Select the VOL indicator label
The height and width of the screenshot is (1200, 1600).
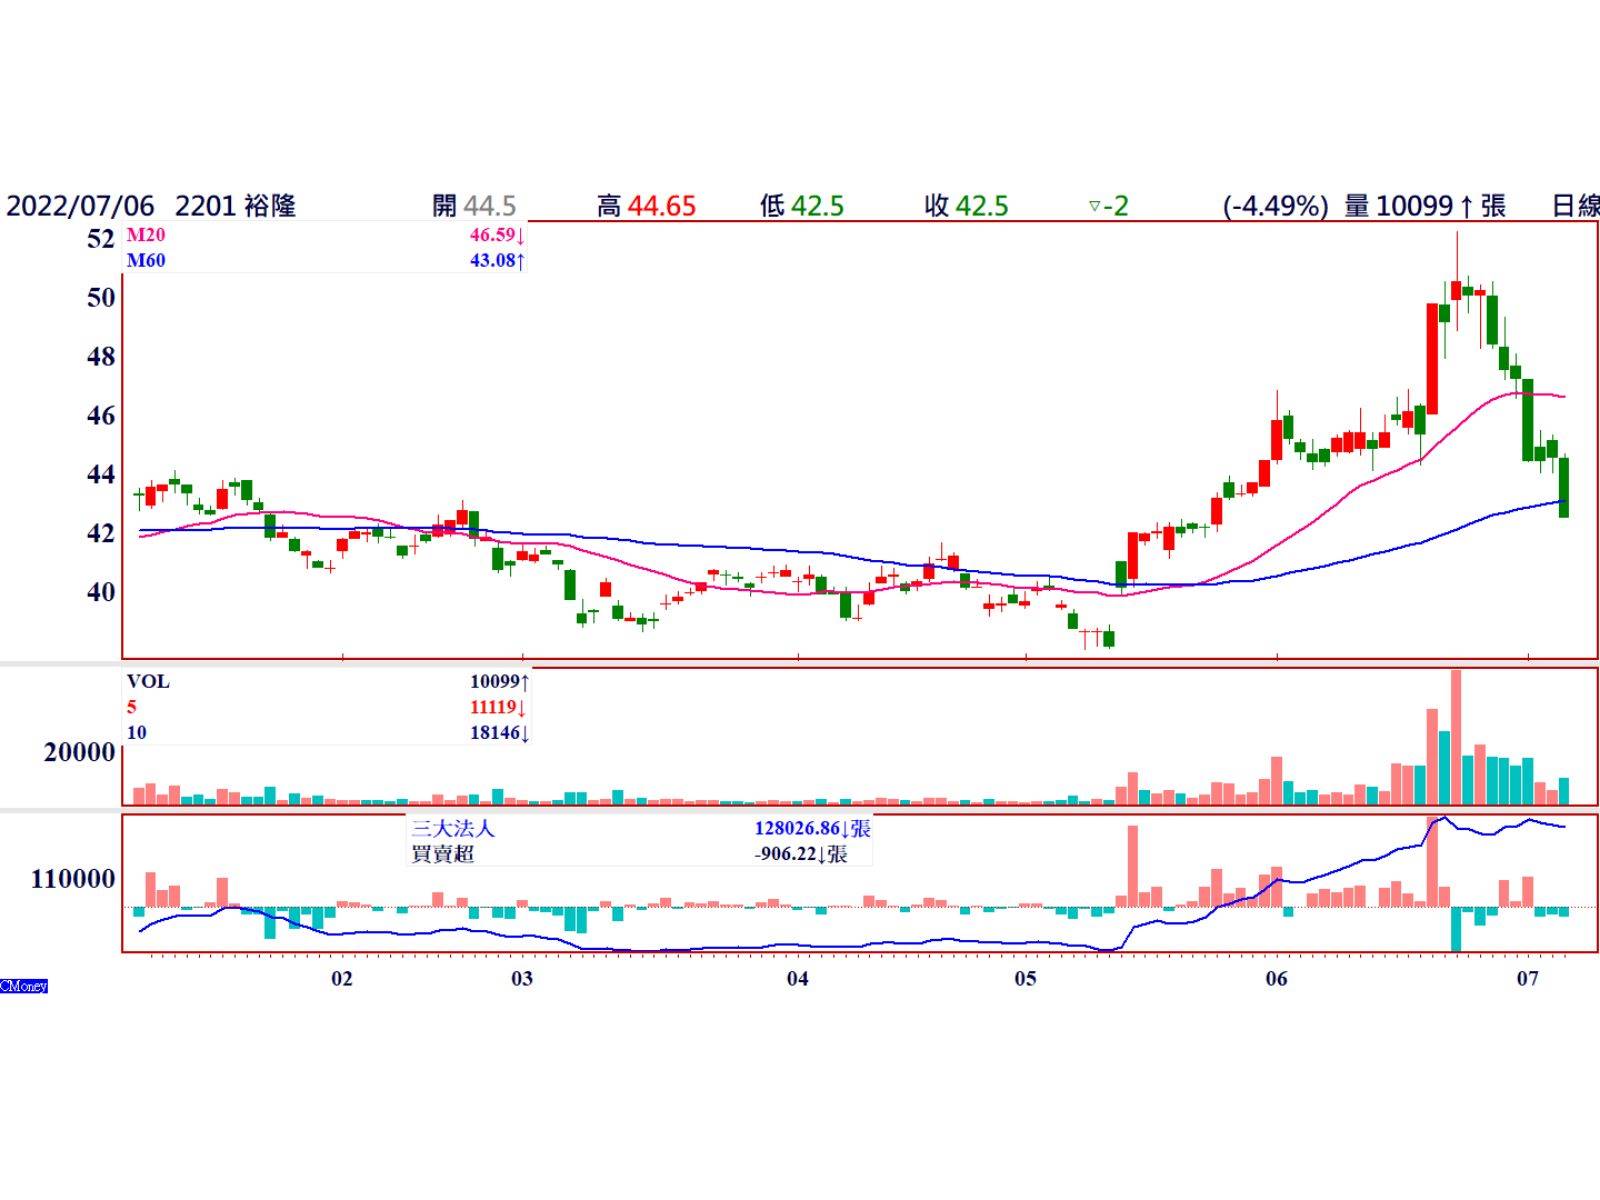(148, 682)
